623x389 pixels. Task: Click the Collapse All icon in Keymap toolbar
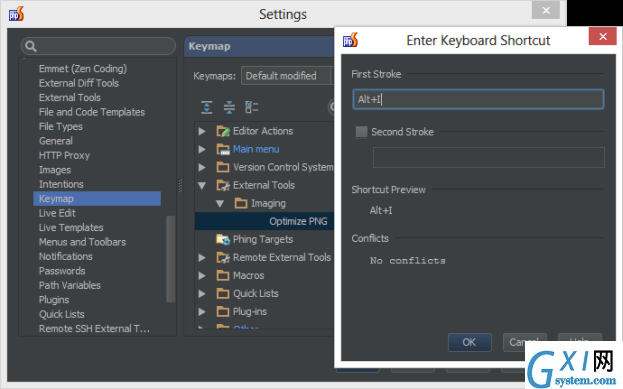click(x=229, y=107)
